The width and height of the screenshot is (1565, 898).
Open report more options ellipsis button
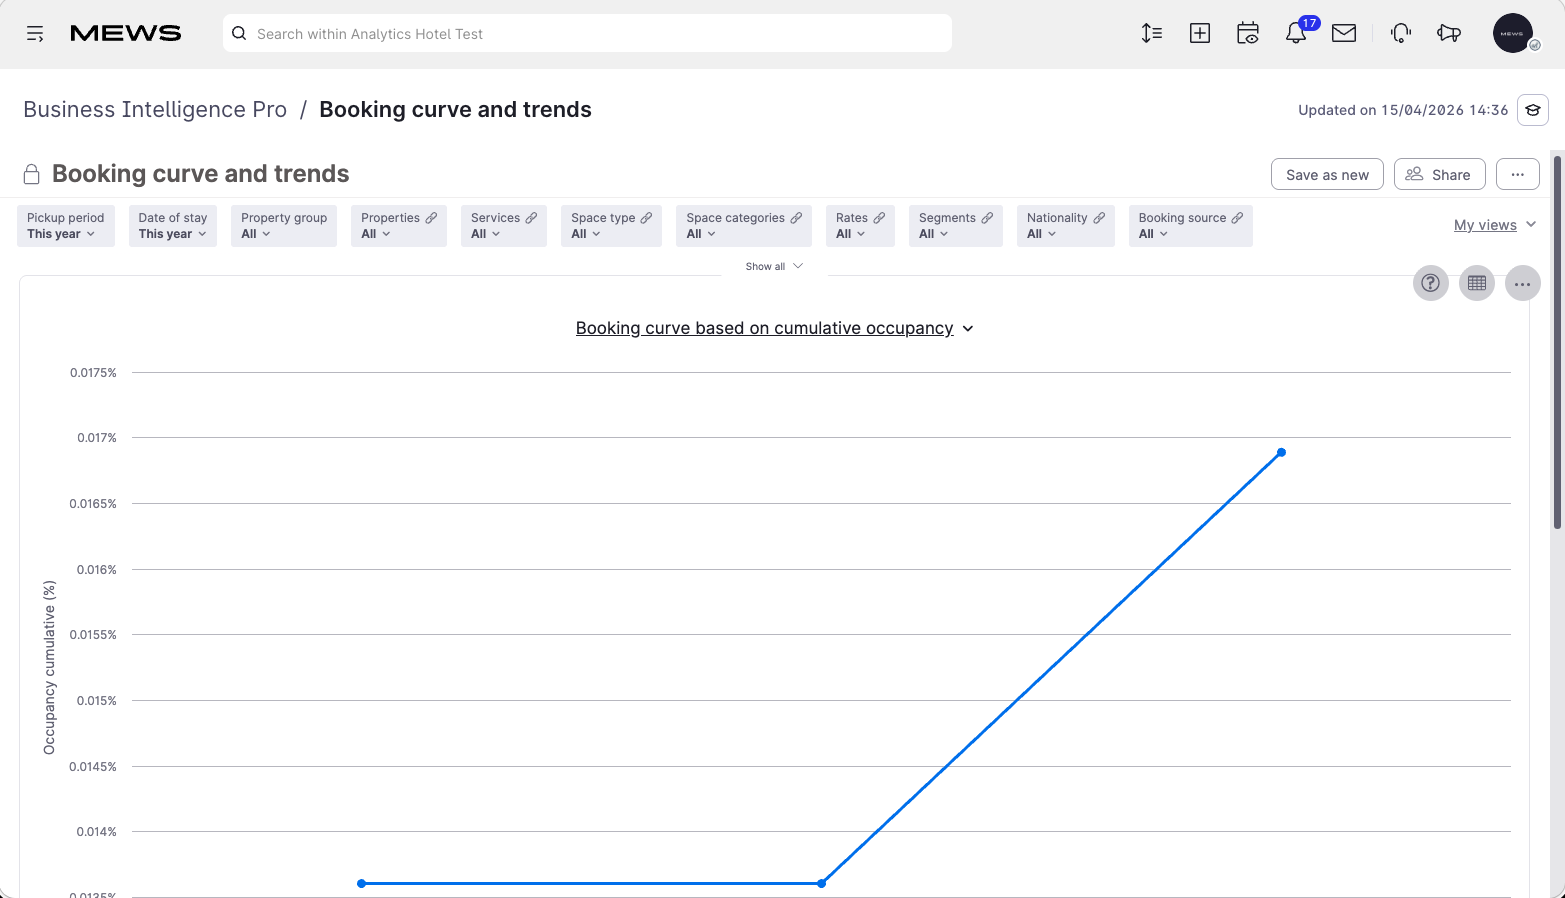coord(1517,174)
